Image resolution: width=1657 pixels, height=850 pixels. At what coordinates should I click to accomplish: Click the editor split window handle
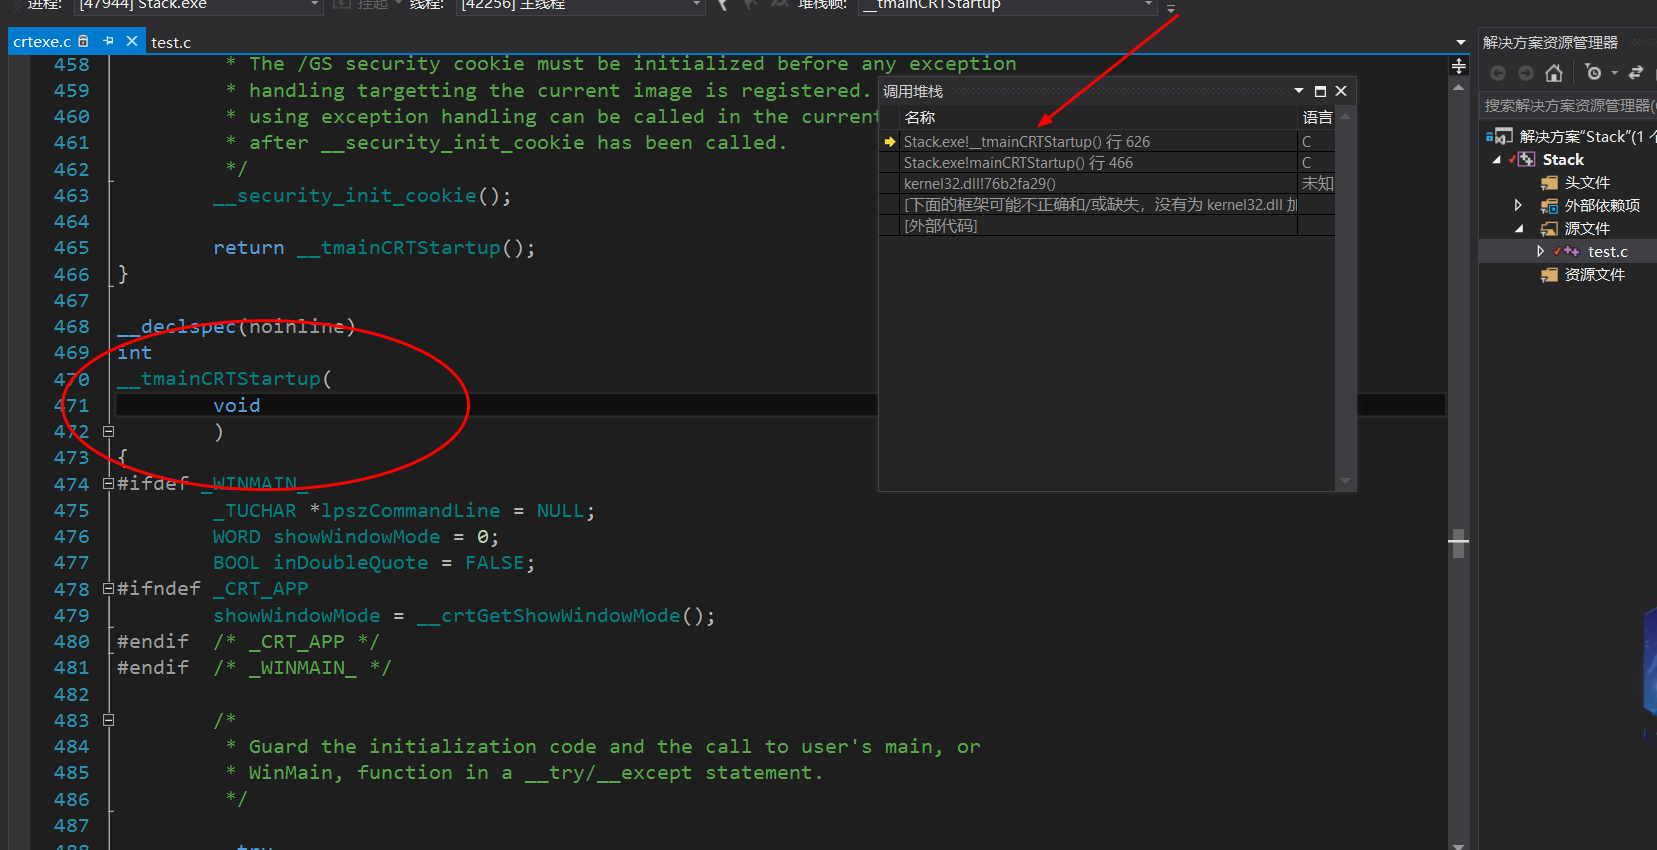(1459, 66)
